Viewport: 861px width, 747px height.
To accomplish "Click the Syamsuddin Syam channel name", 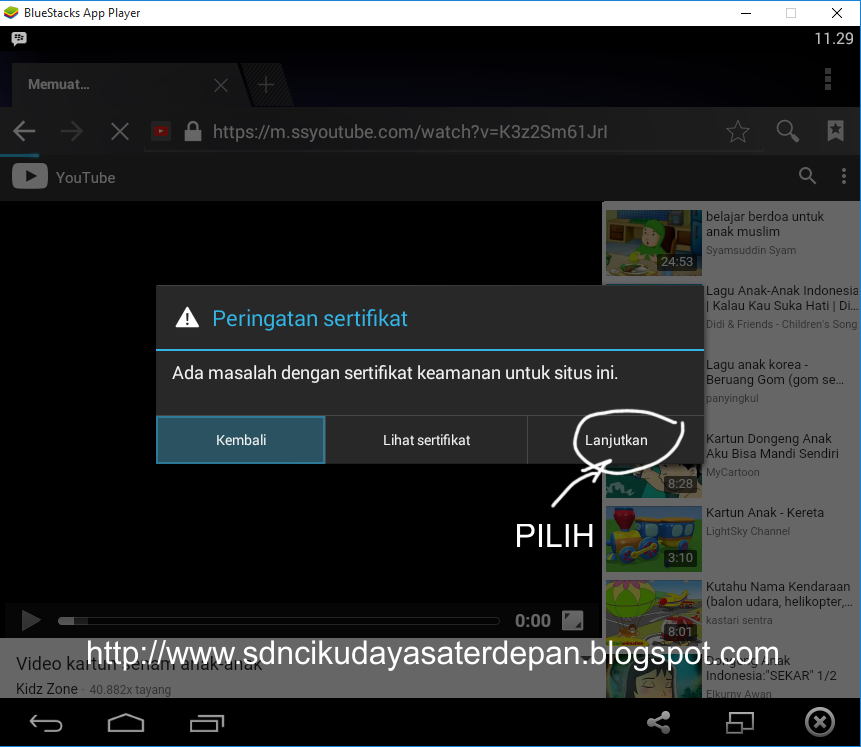I will [751, 250].
